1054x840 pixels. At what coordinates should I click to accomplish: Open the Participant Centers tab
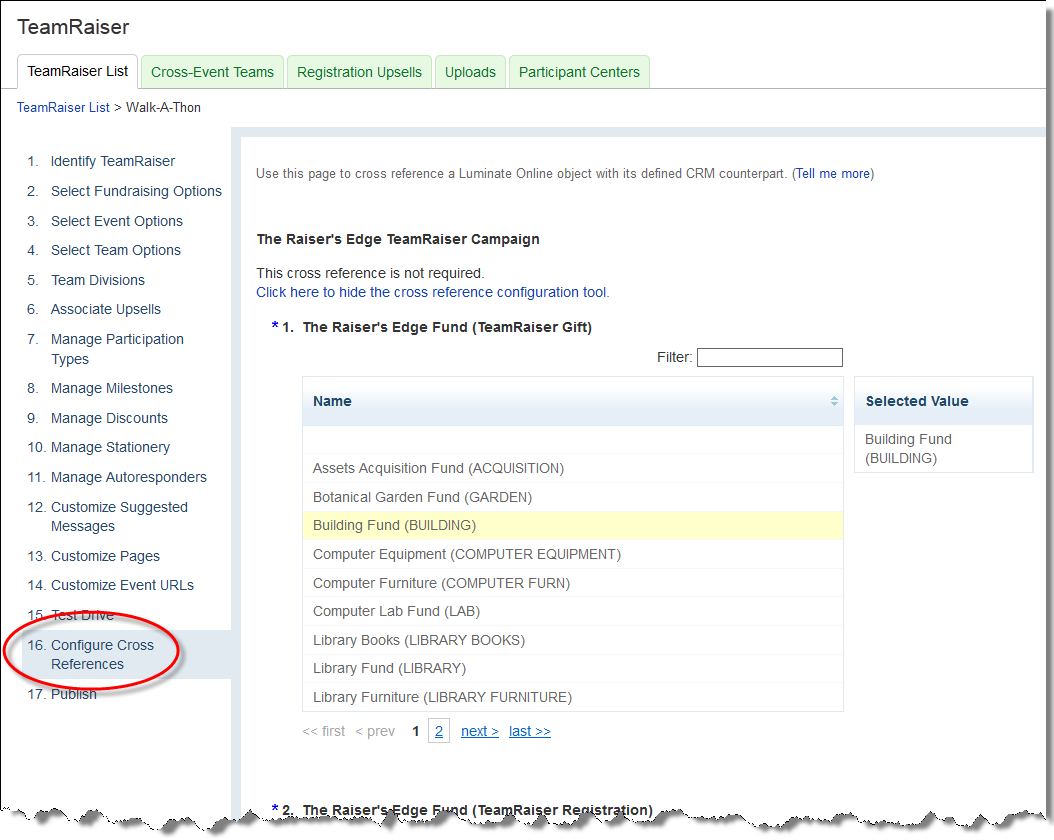[579, 72]
